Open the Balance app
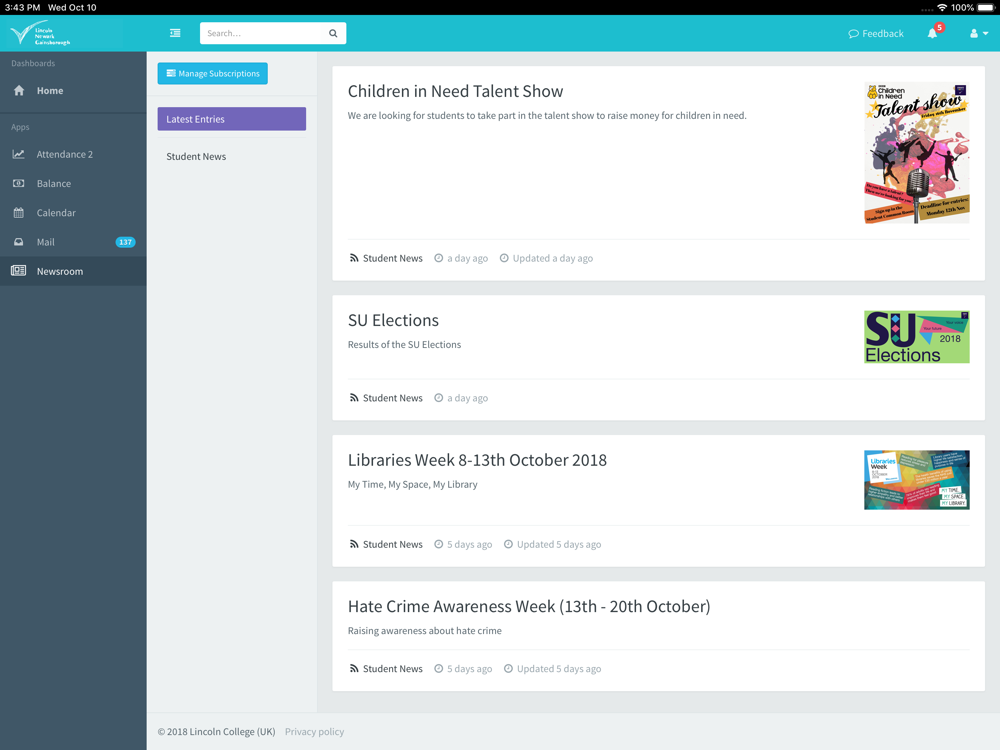Image resolution: width=1000 pixels, height=750 pixels. pyautogui.click(x=73, y=184)
